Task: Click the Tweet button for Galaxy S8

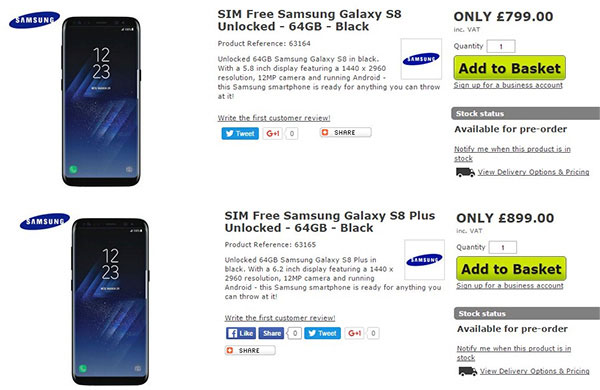Action: coord(240,133)
